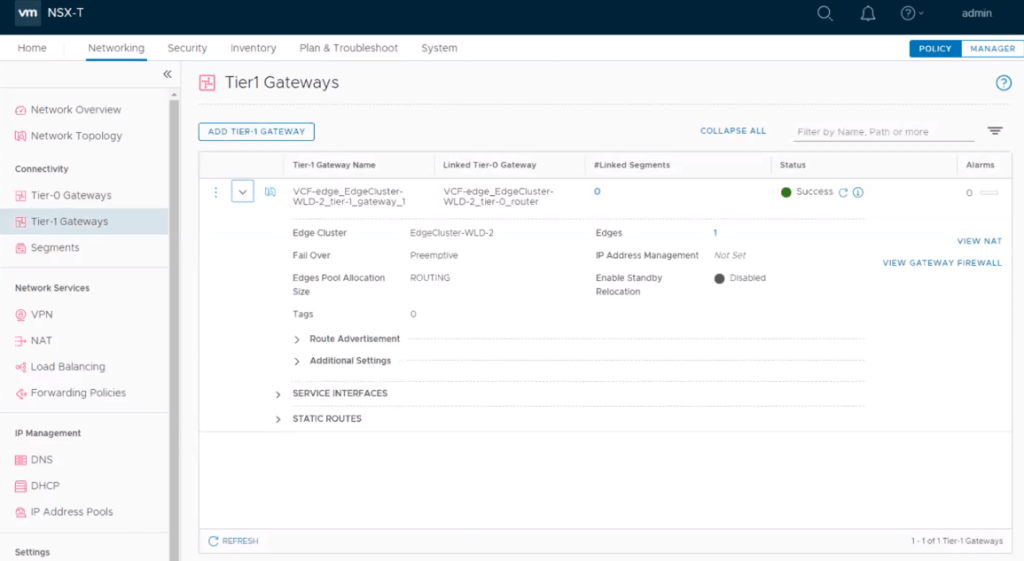1024x561 pixels.
Task: Click the status refresh icon next to Success
Action: [843, 192]
